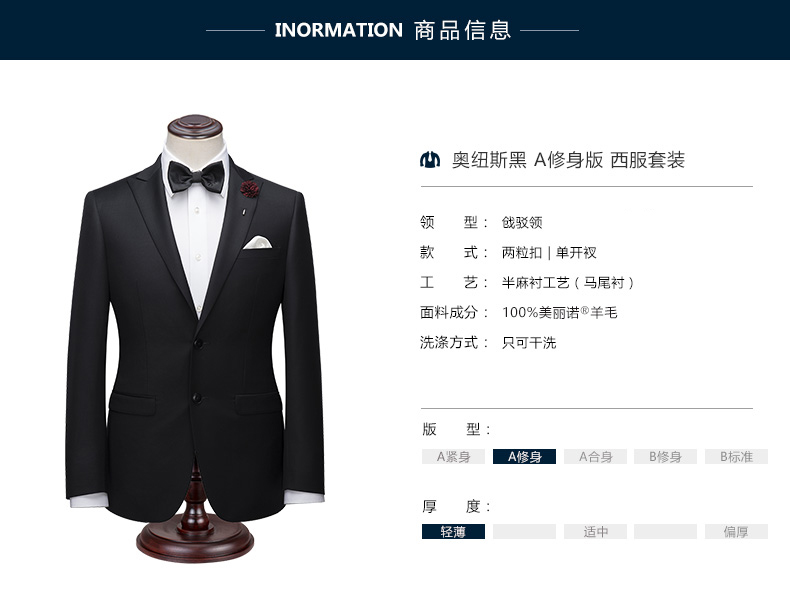Click the red lapel flower pin
Image resolution: width=790 pixels, height=613 pixels.
tap(249, 189)
